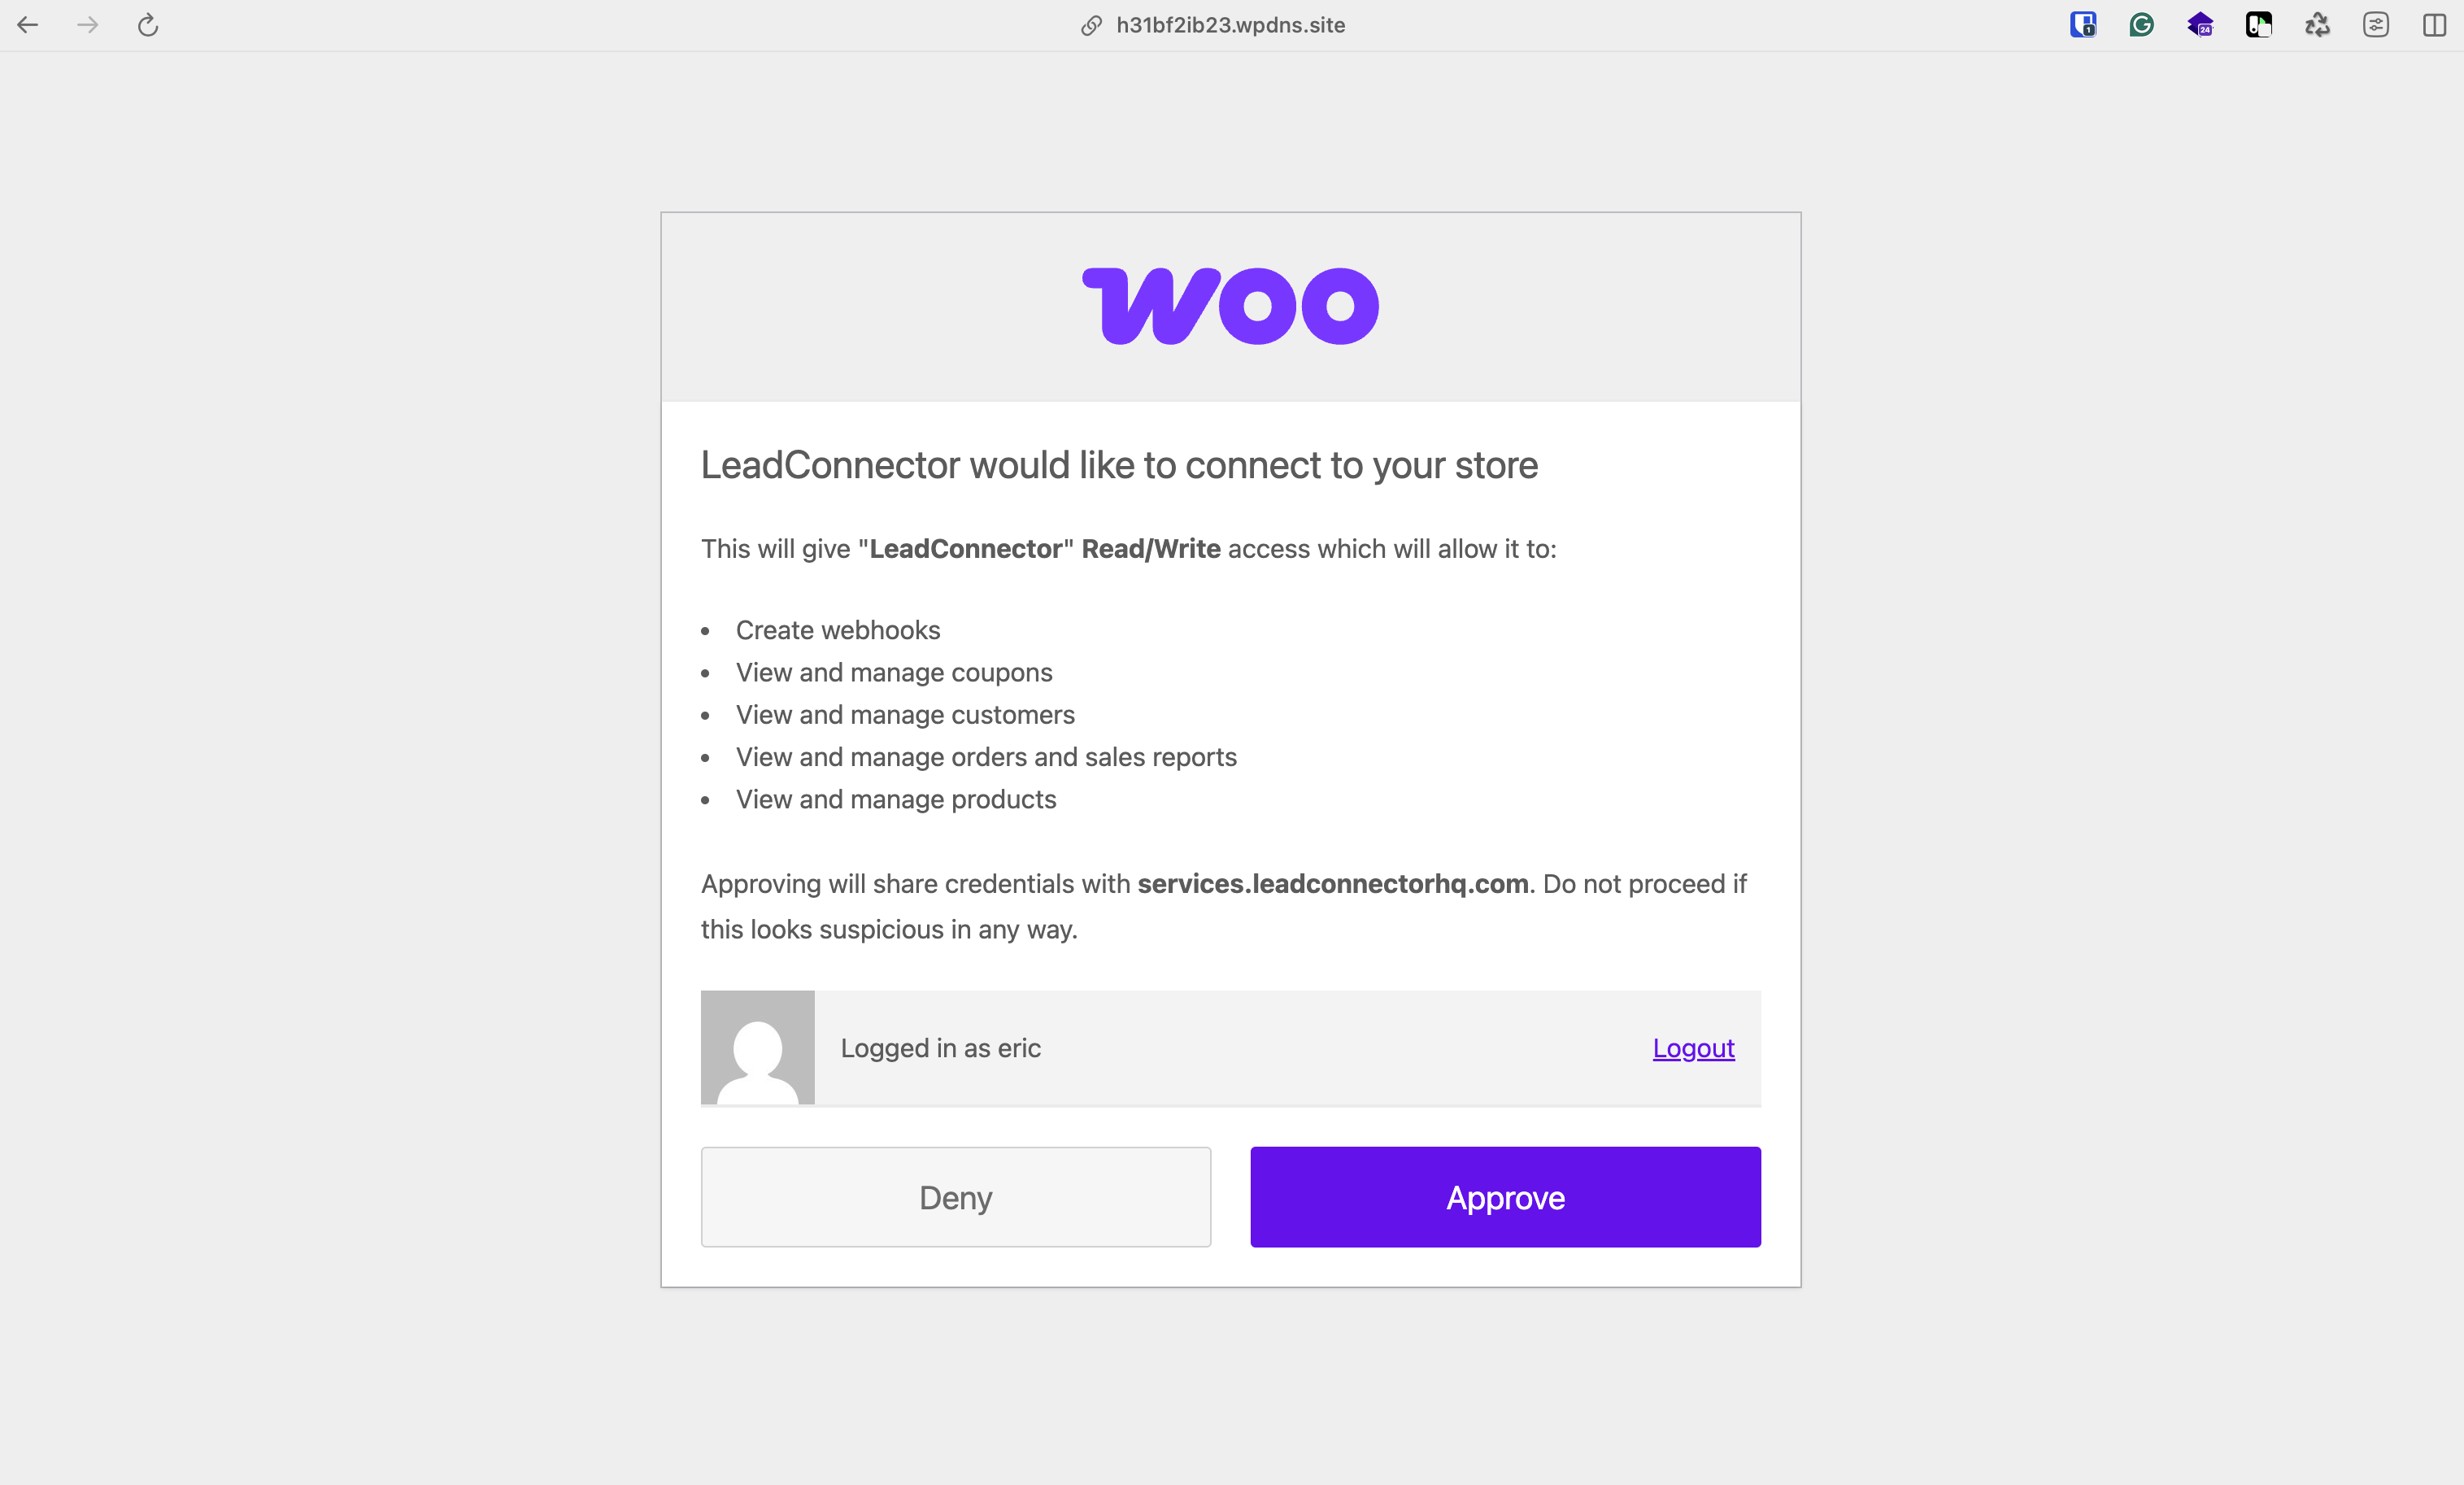Click the 'LeadConnector would like to connect' heading
Screen dimensions: 2464x1485
click(1119, 465)
